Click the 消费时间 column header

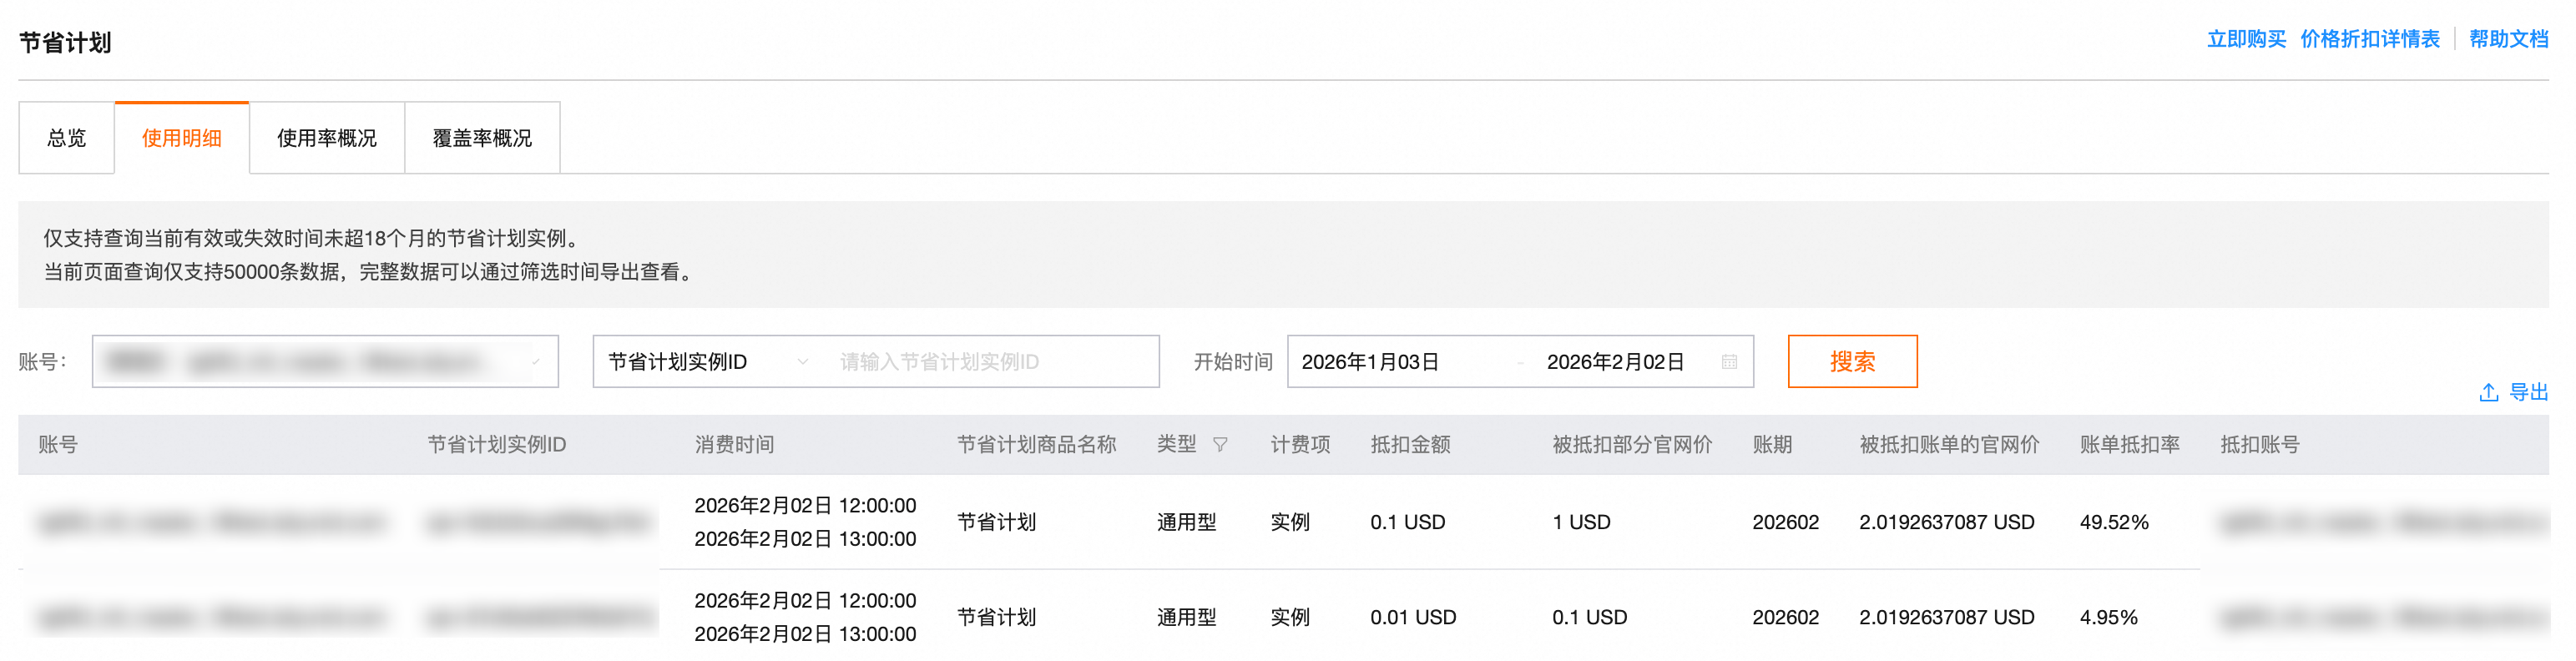coord(735,445)
